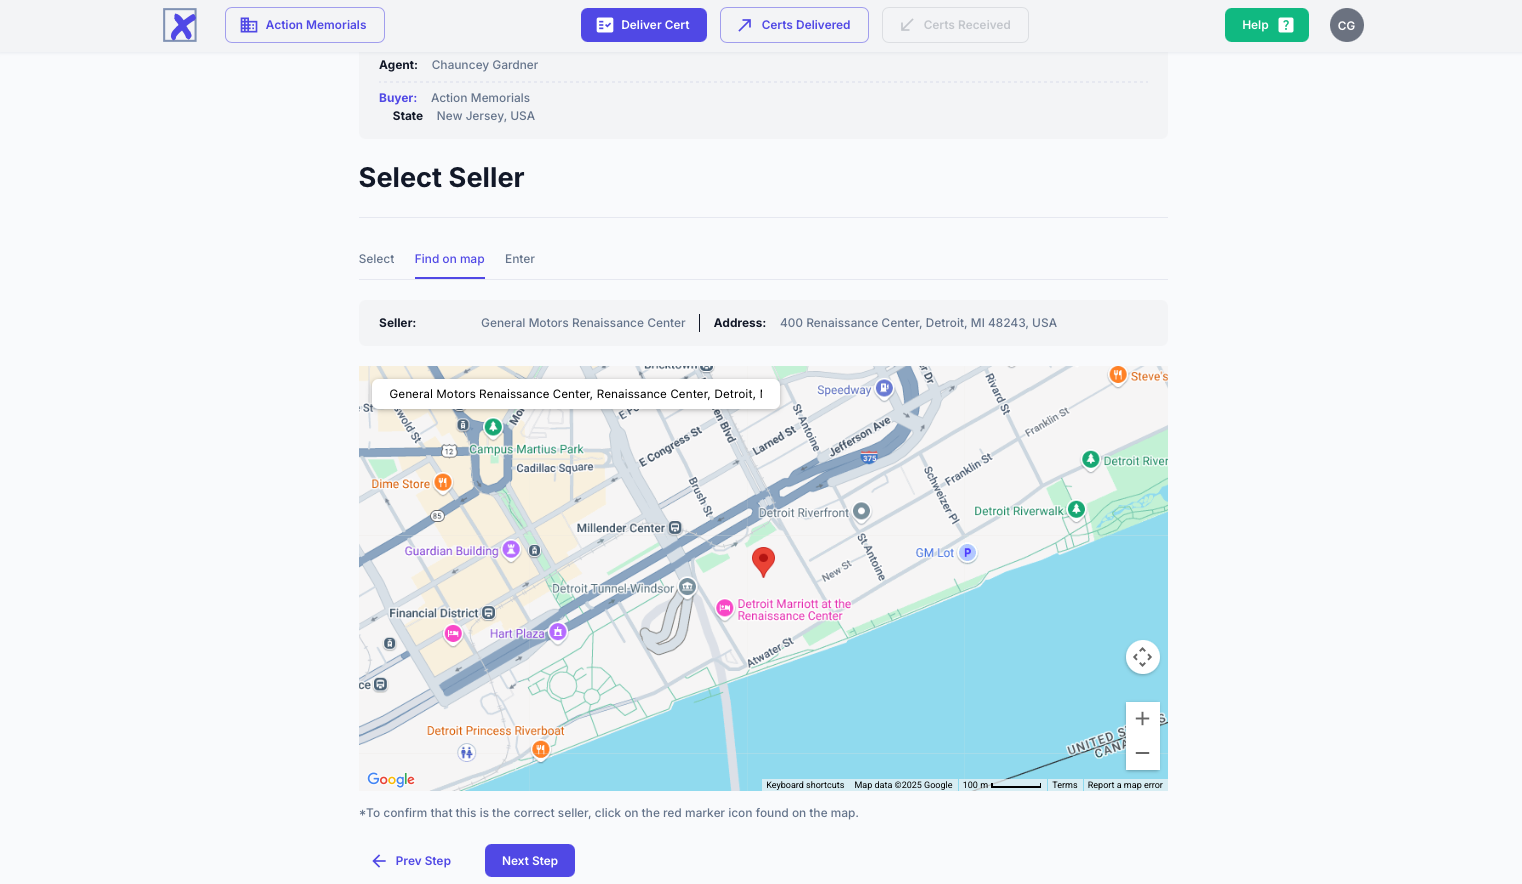Click the Chauncey Gardner agent name

485,65
